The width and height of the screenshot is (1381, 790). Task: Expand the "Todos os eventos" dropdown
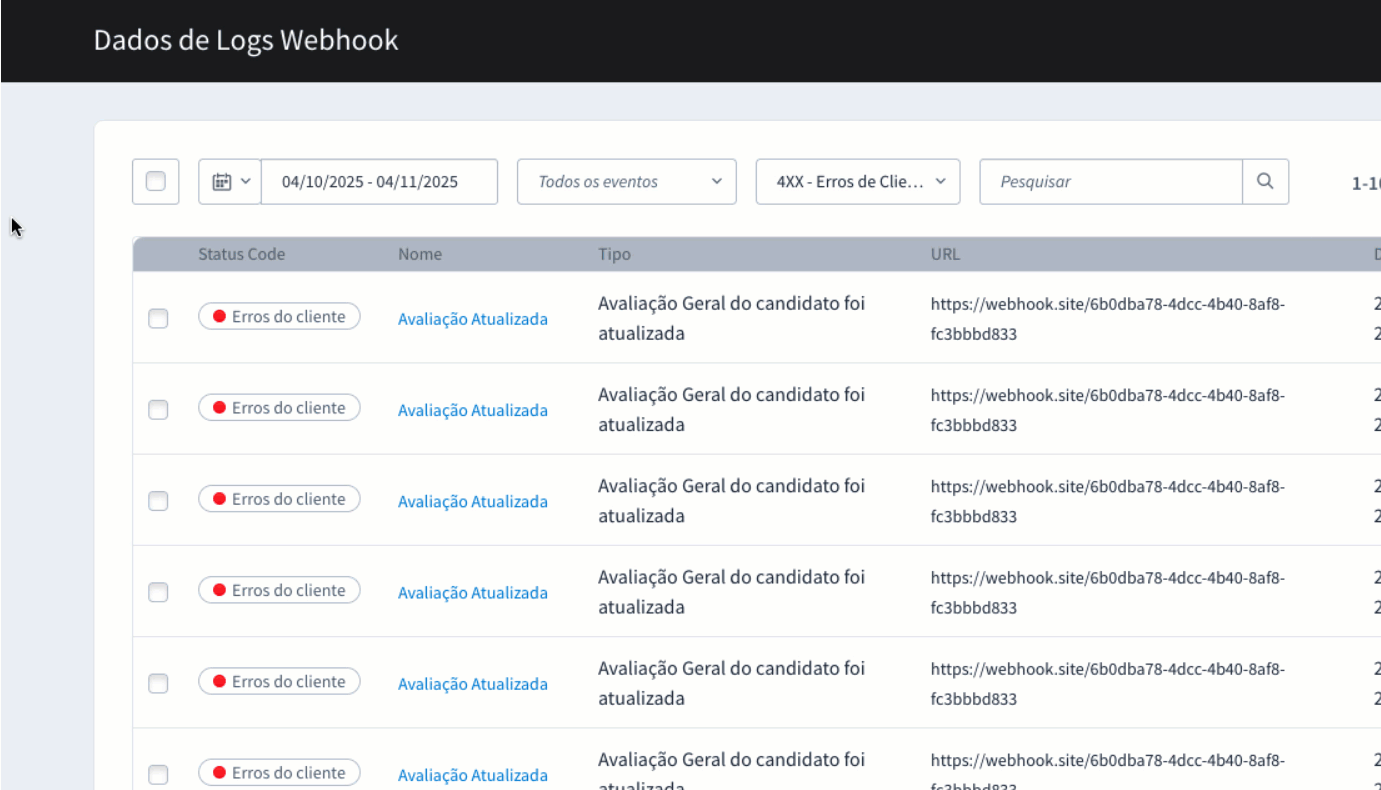[626, 182]
